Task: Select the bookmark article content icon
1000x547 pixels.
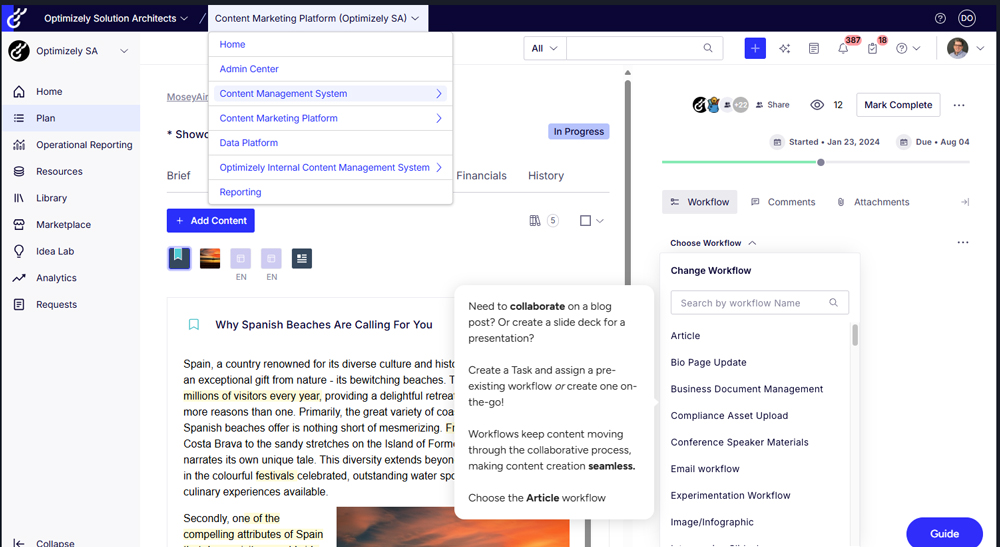Action: [179, 258]
